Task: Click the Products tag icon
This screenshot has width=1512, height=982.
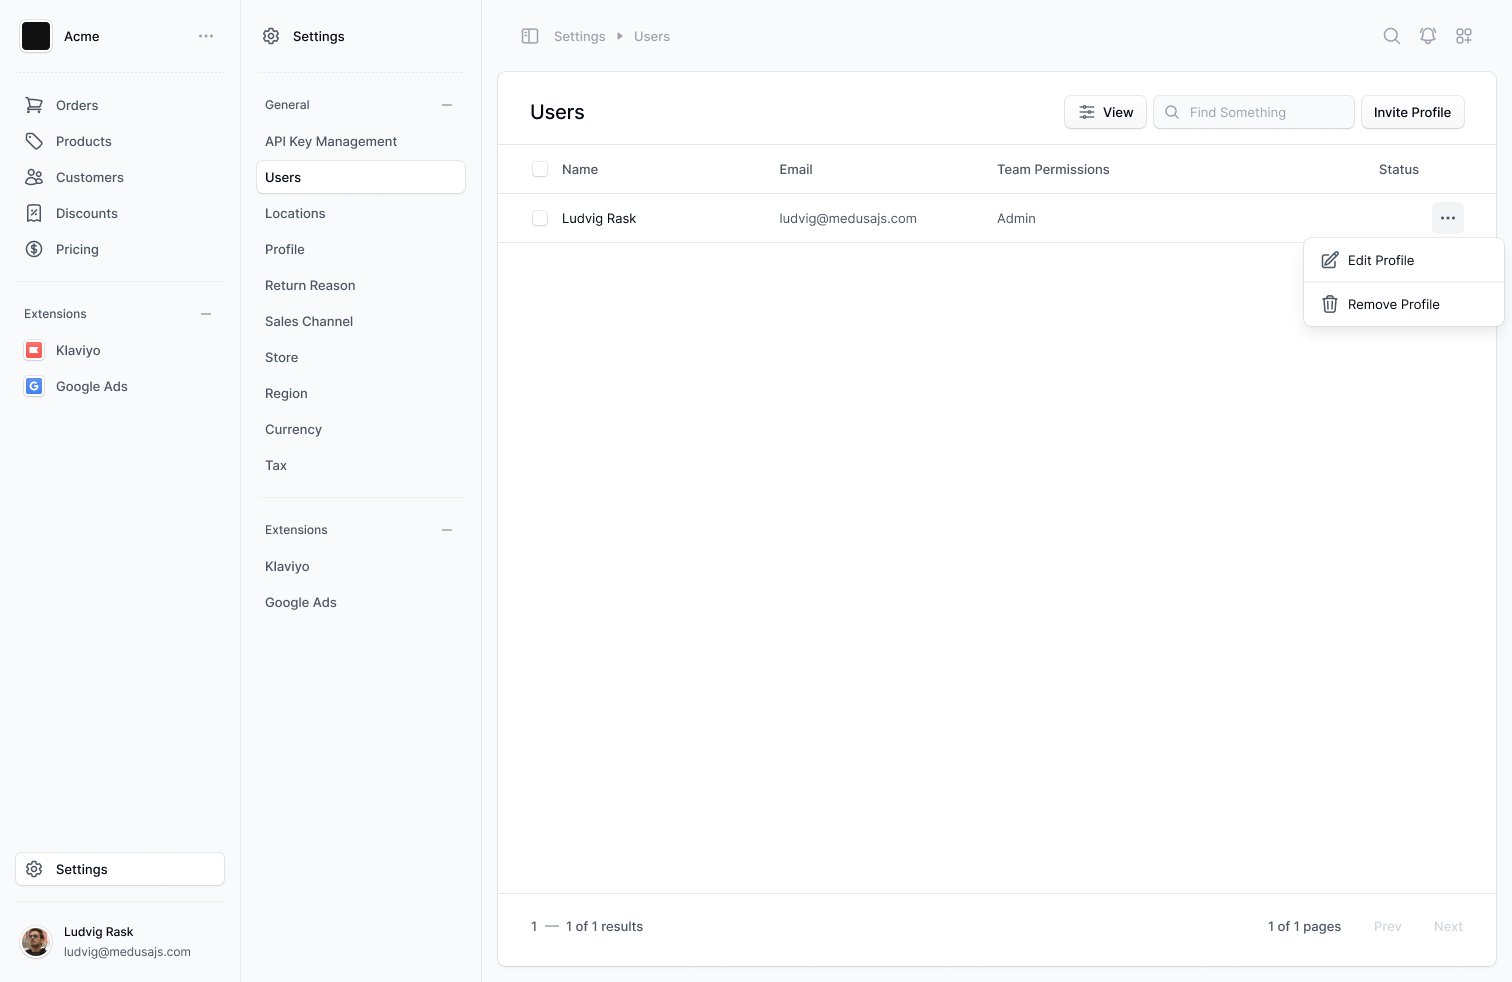Action: pos(34,141)
